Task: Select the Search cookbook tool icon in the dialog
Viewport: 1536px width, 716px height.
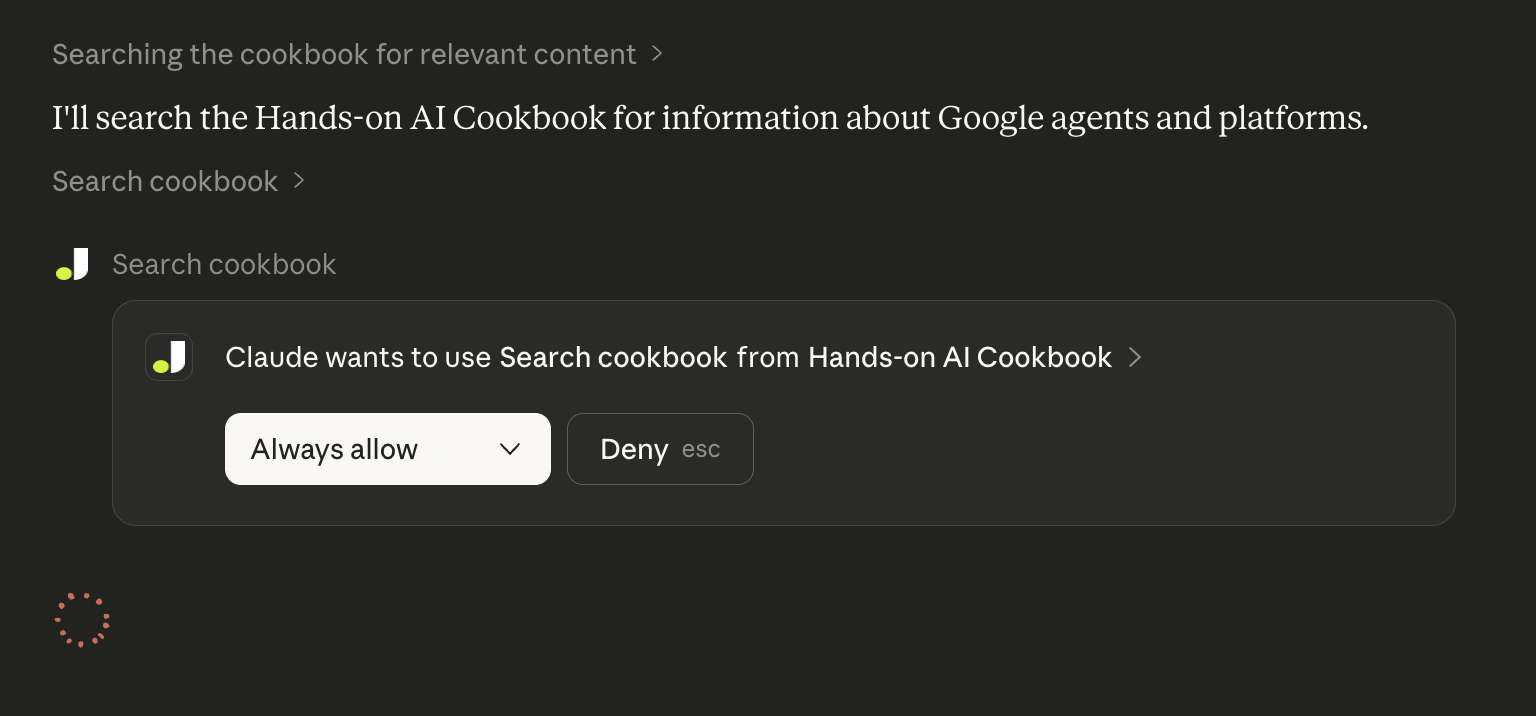Action: coord(169,357)
